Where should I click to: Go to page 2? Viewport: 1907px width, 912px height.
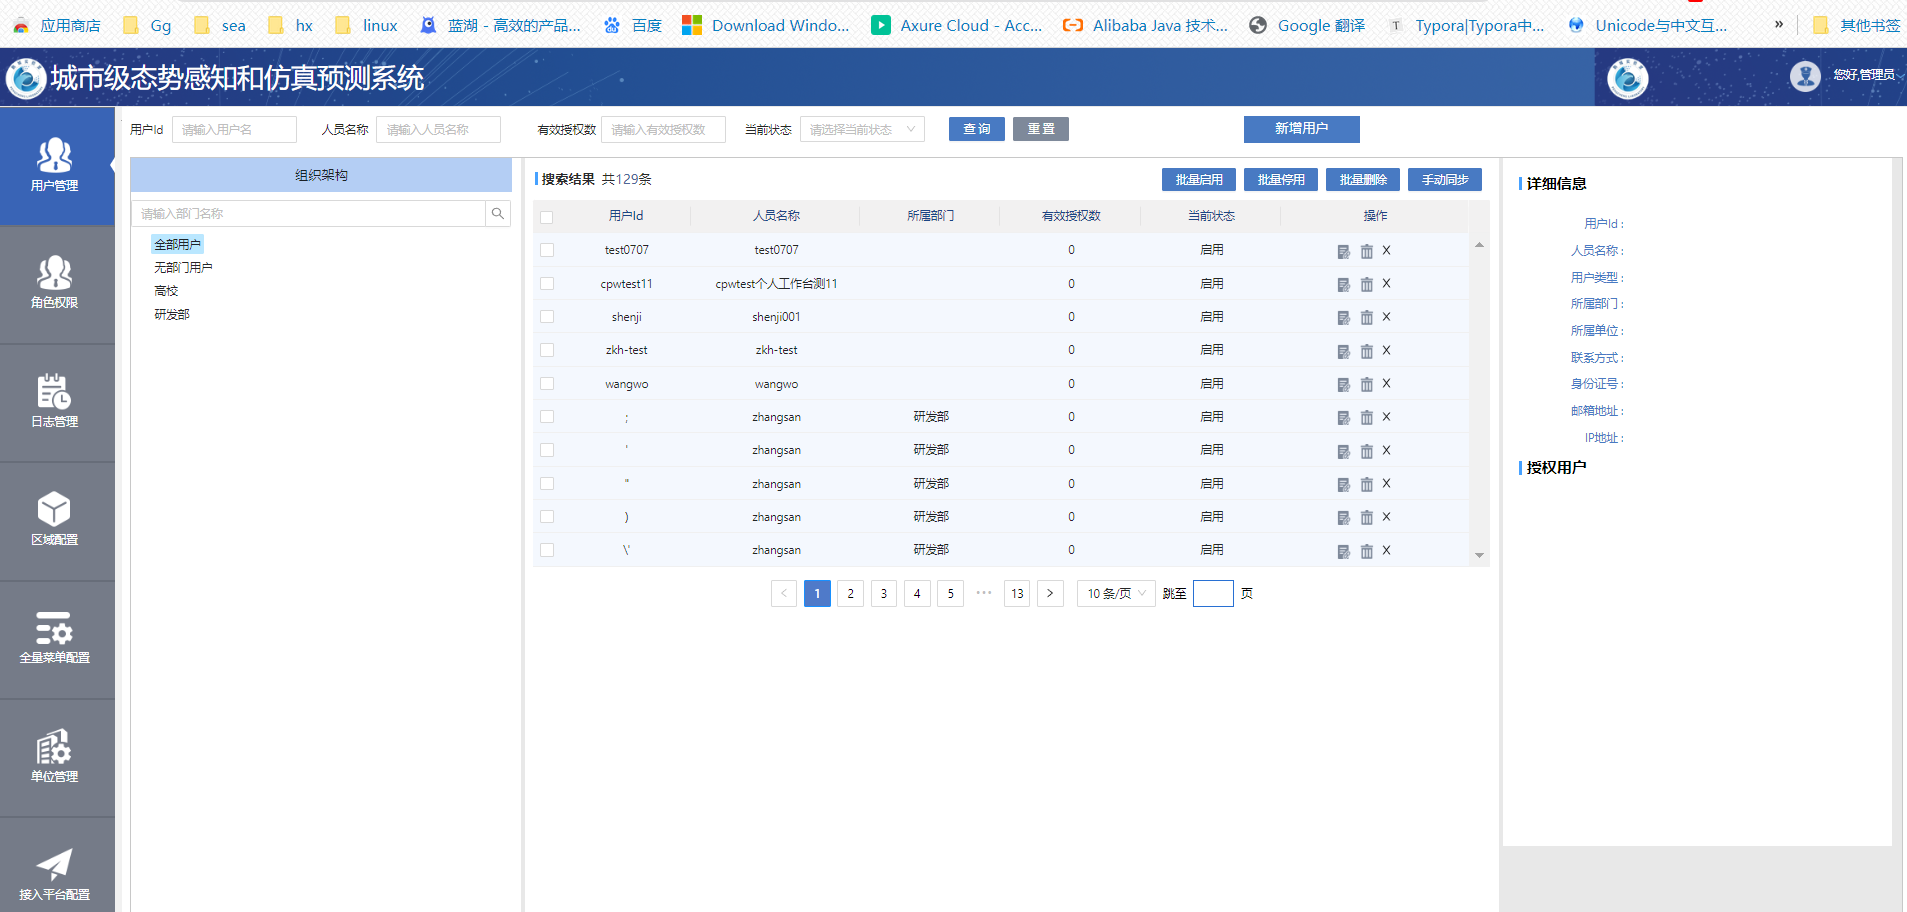click(850, 593)
